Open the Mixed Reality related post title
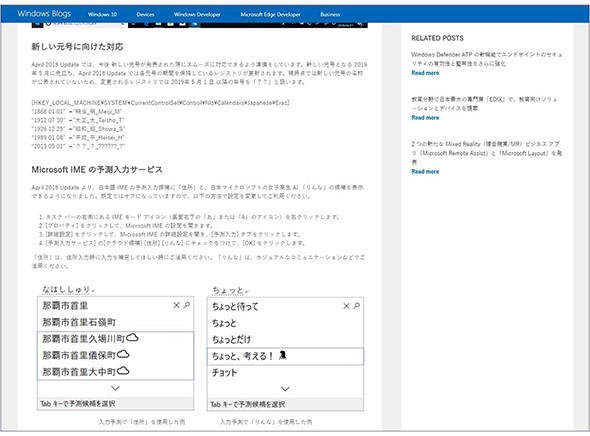 487,153
